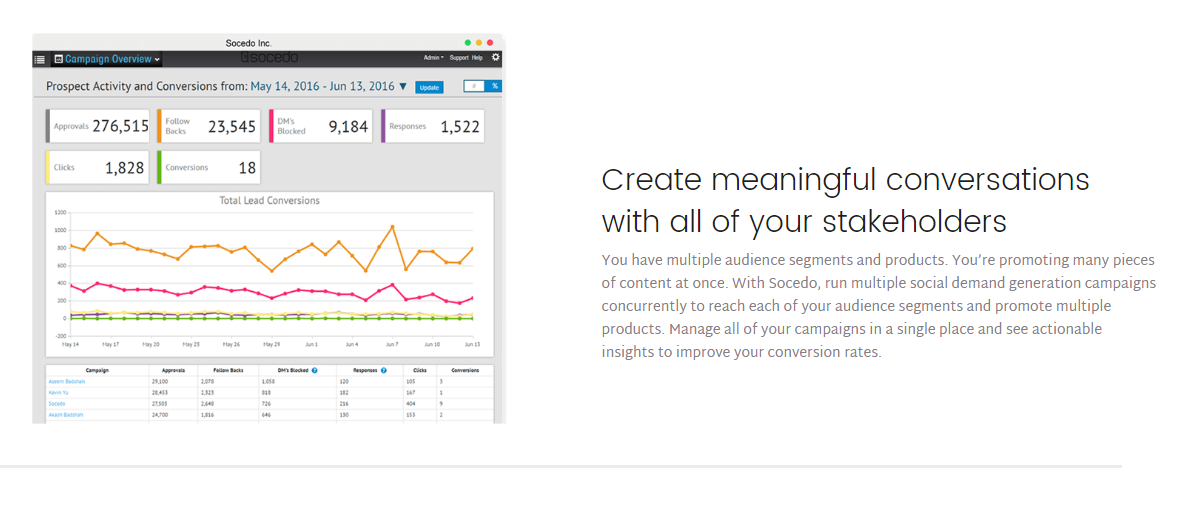Open the date range dropdown arrow
Viewport: 1177px width, 509px height.
point(403,87)
